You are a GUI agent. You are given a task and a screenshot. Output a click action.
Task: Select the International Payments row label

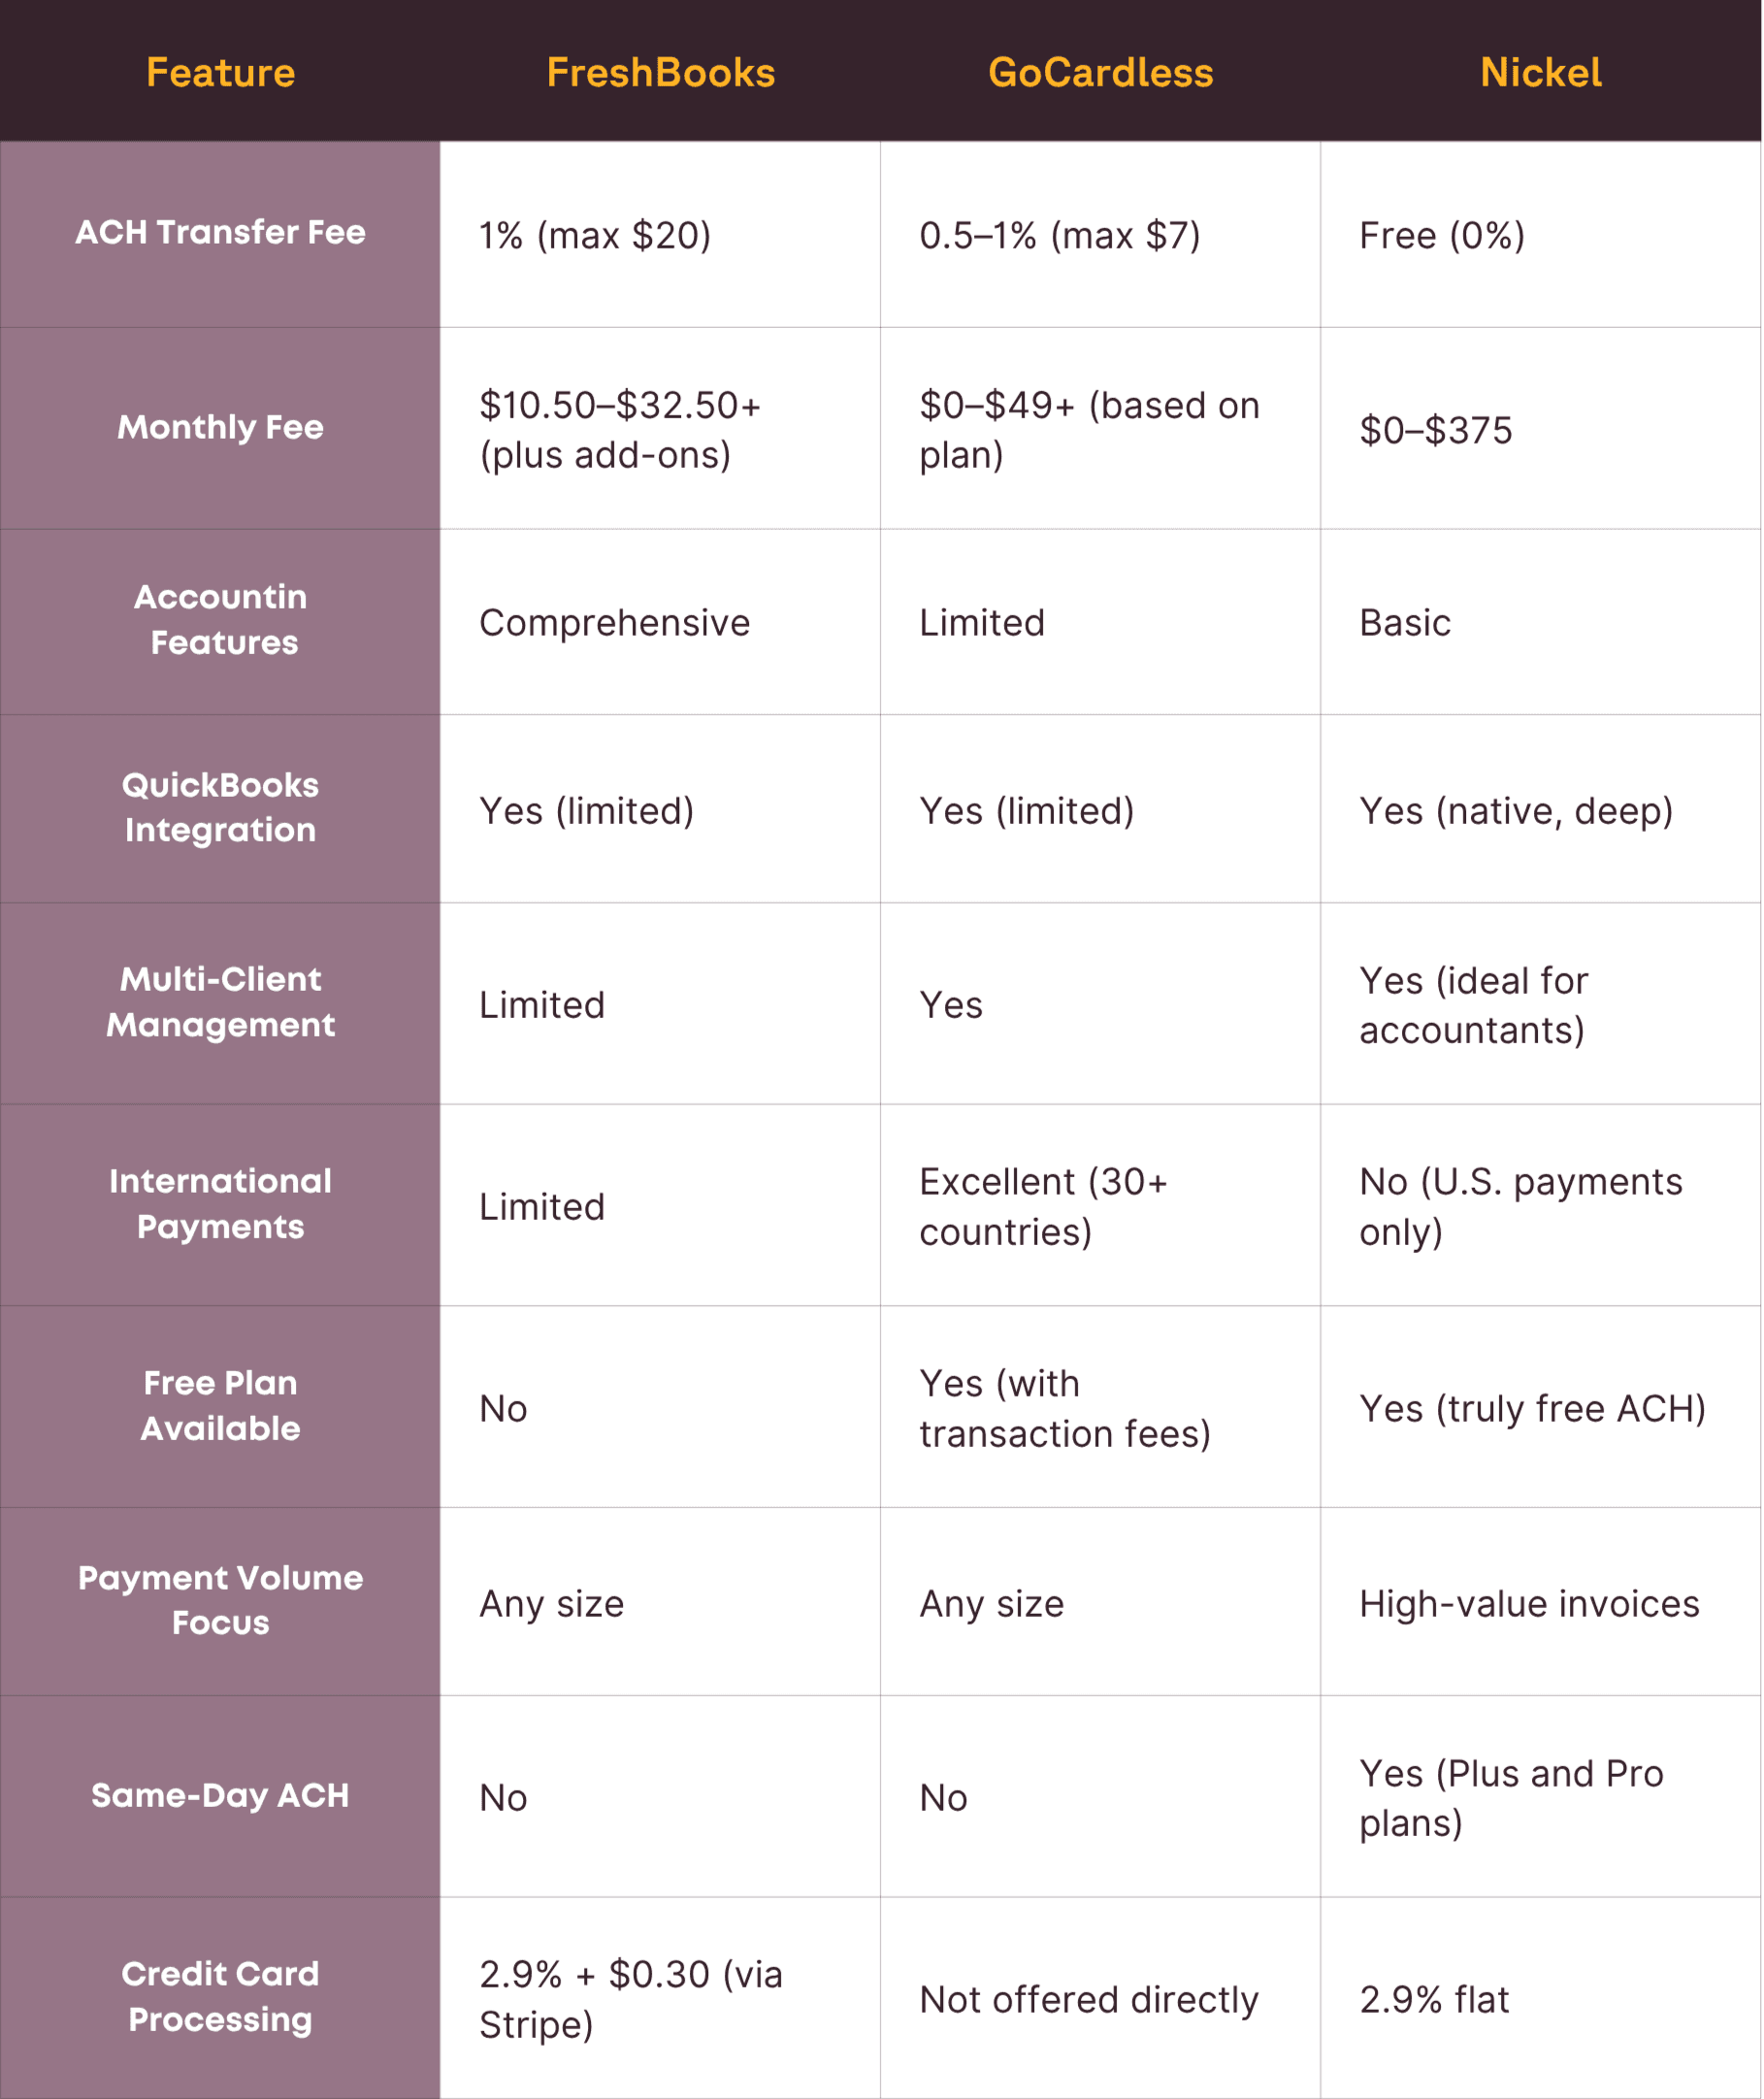pyautogui.click(x=220, y=1204)
